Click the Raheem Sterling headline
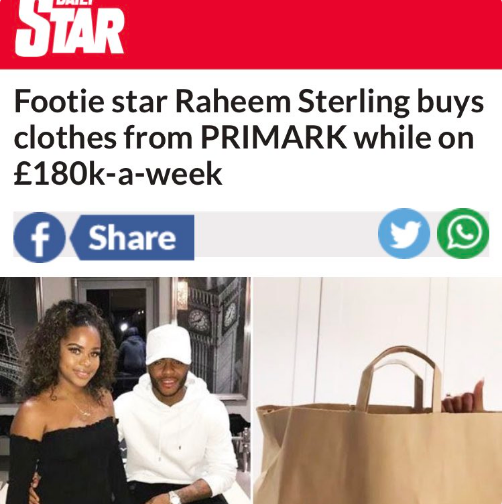The image size is (502, 504). tap(249, 137)
